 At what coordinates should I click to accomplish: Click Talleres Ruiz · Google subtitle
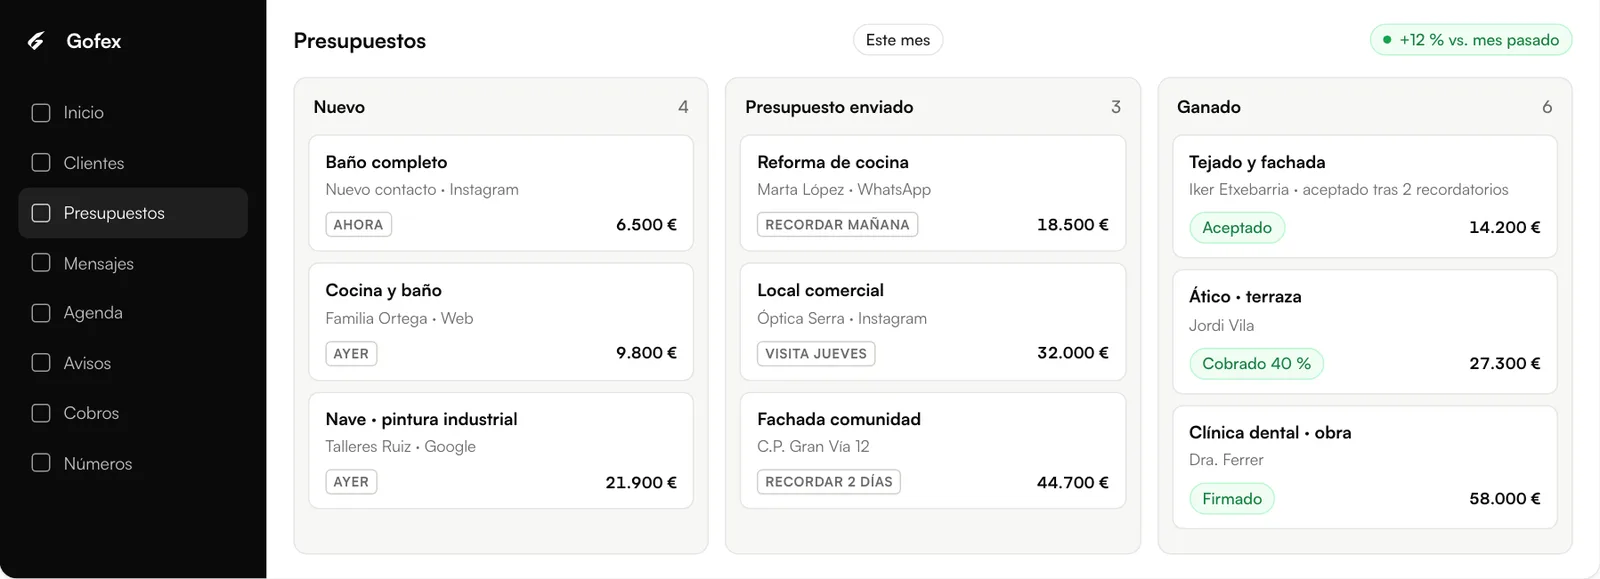tap(400, 447)
